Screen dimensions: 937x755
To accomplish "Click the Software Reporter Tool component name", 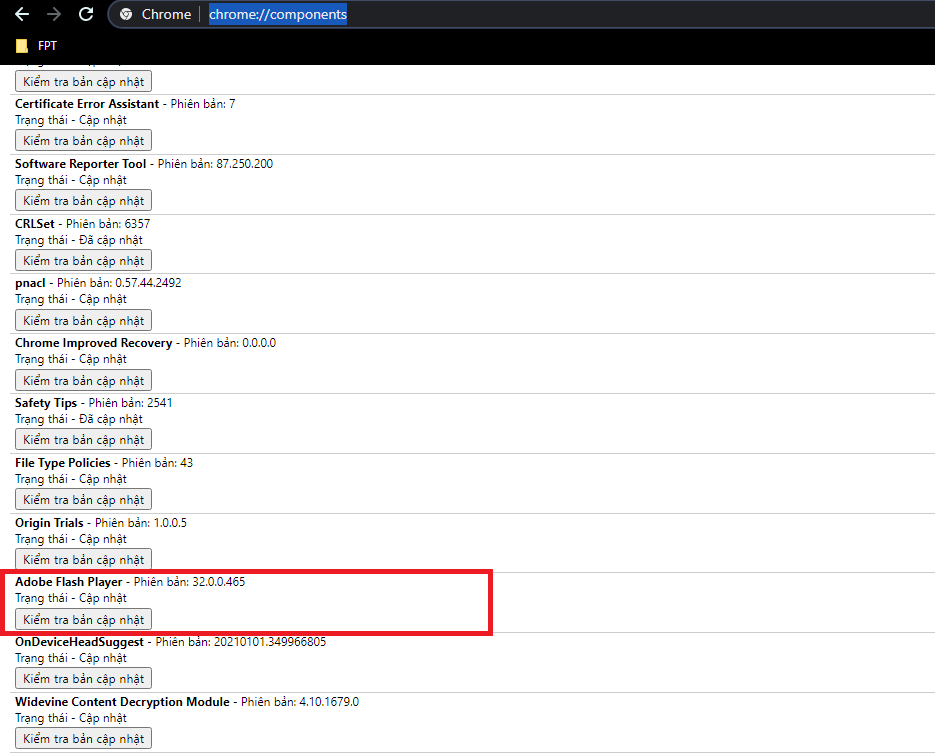I will point(81,164).
